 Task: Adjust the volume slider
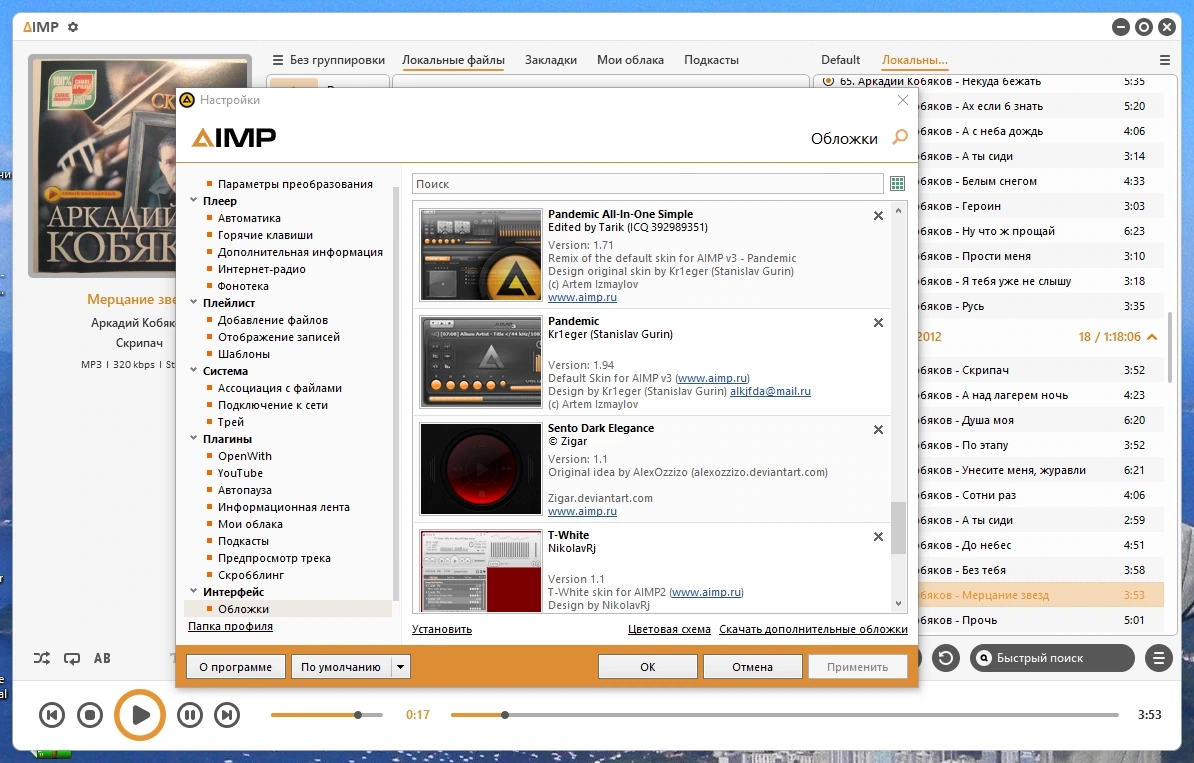[327, 715]
